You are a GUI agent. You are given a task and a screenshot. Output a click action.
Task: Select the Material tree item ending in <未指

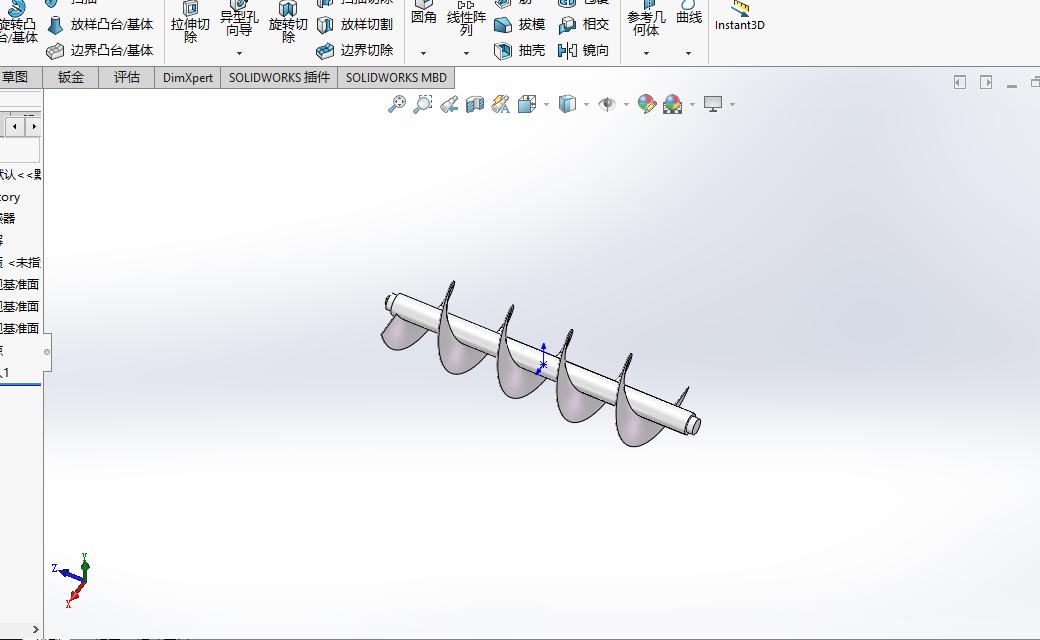(x=20, y=263)
